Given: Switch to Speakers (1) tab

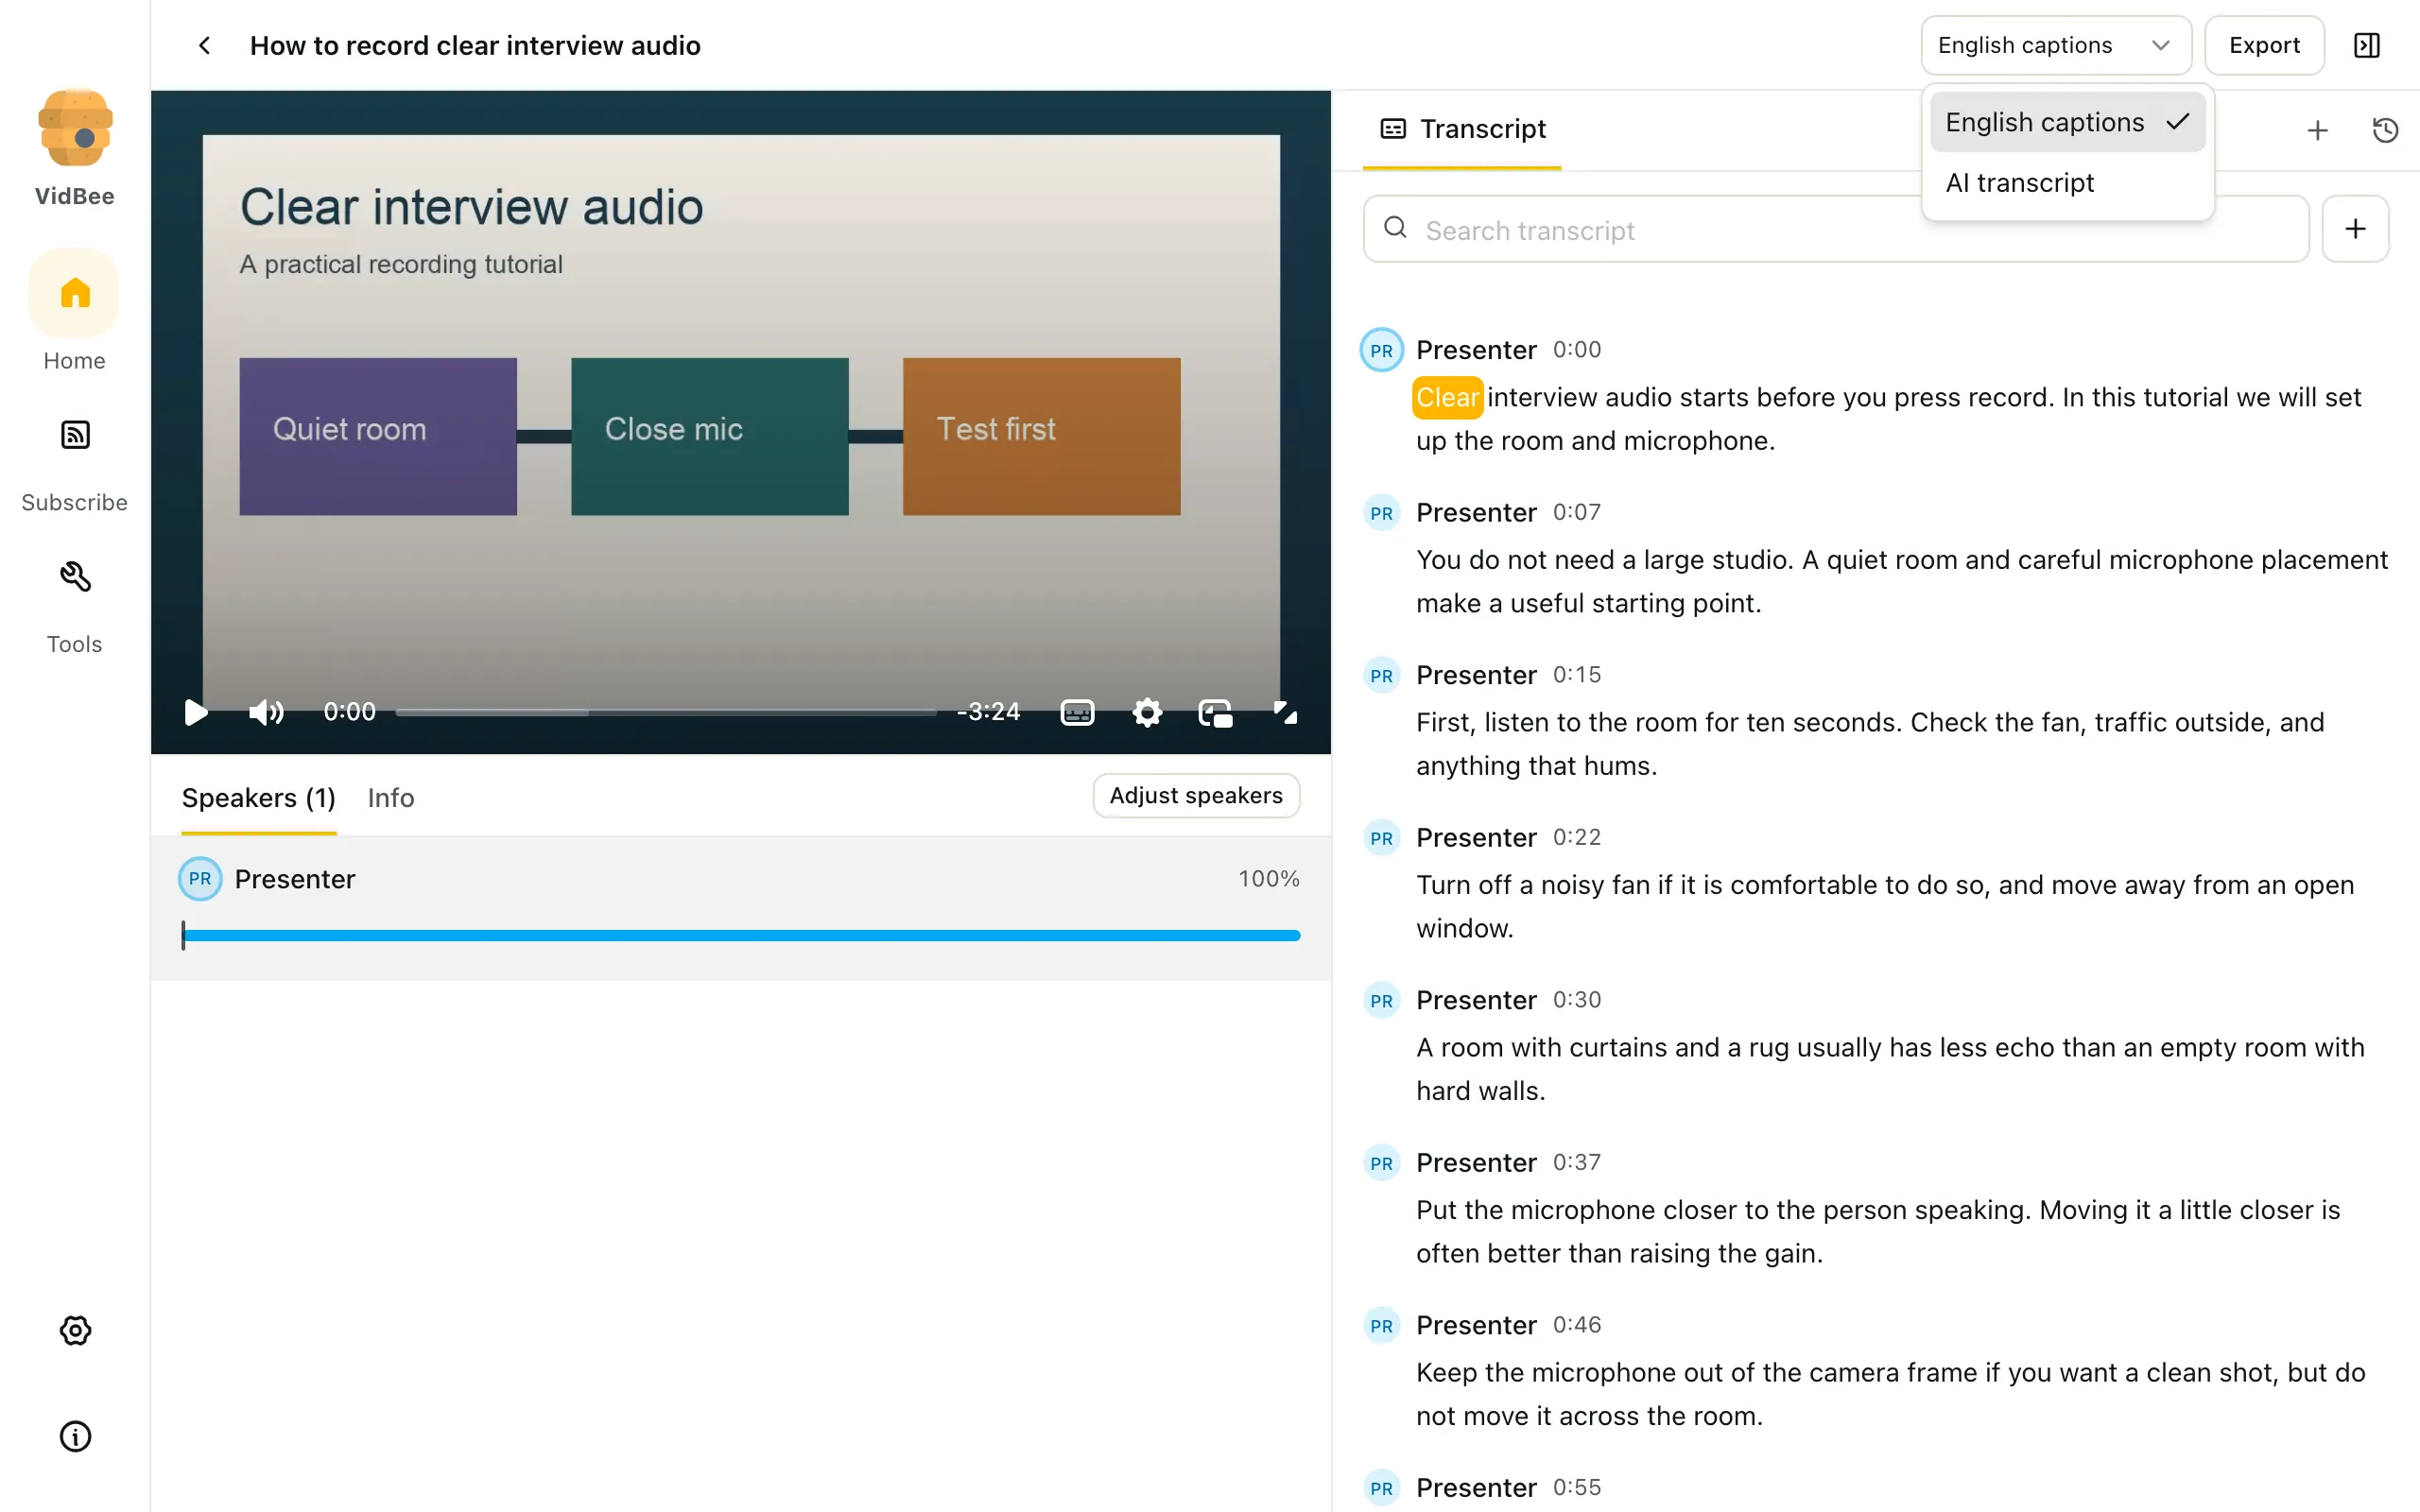Looking at the screenshot, I should 258,798.
